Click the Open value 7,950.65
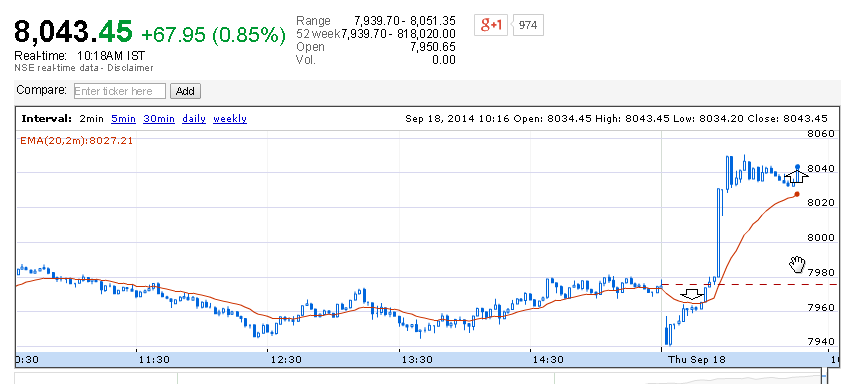The width and height of the screenshot is (852, 384). click(x=433, y=47)
